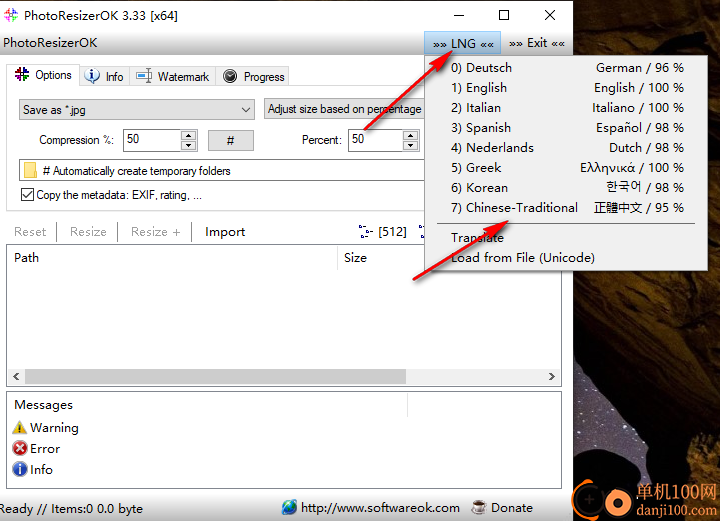Click the blue Info icon in Messages
This screenshot has height=521, width=720.
point(20,469)
